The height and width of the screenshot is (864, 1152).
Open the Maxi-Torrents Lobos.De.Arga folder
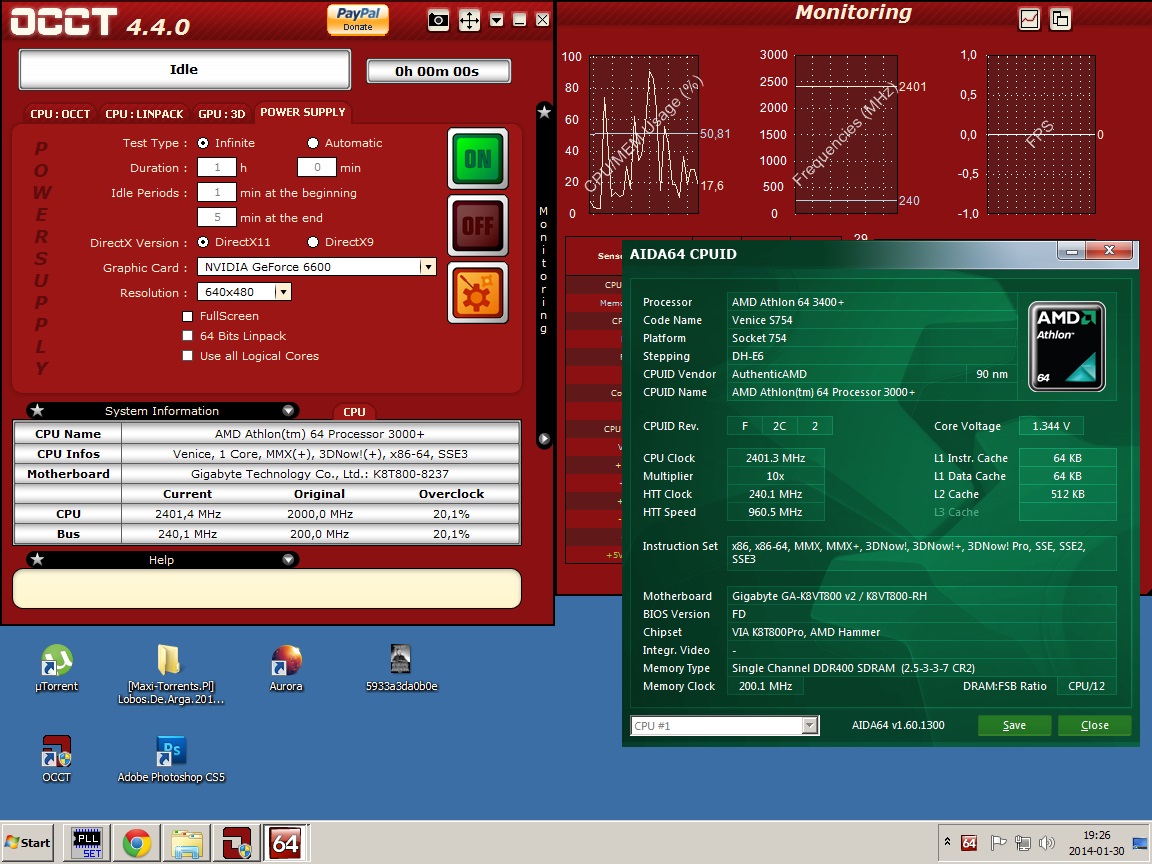pos(170,674)
